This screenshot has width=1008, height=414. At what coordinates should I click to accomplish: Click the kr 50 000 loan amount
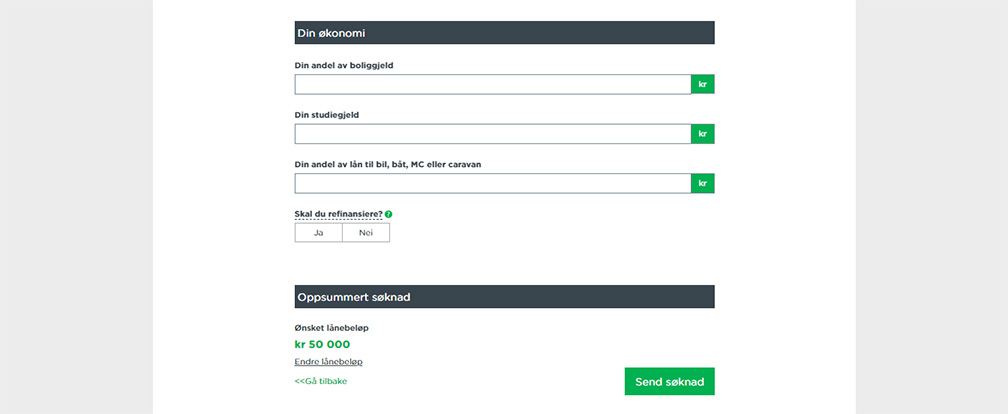(322, 345)
